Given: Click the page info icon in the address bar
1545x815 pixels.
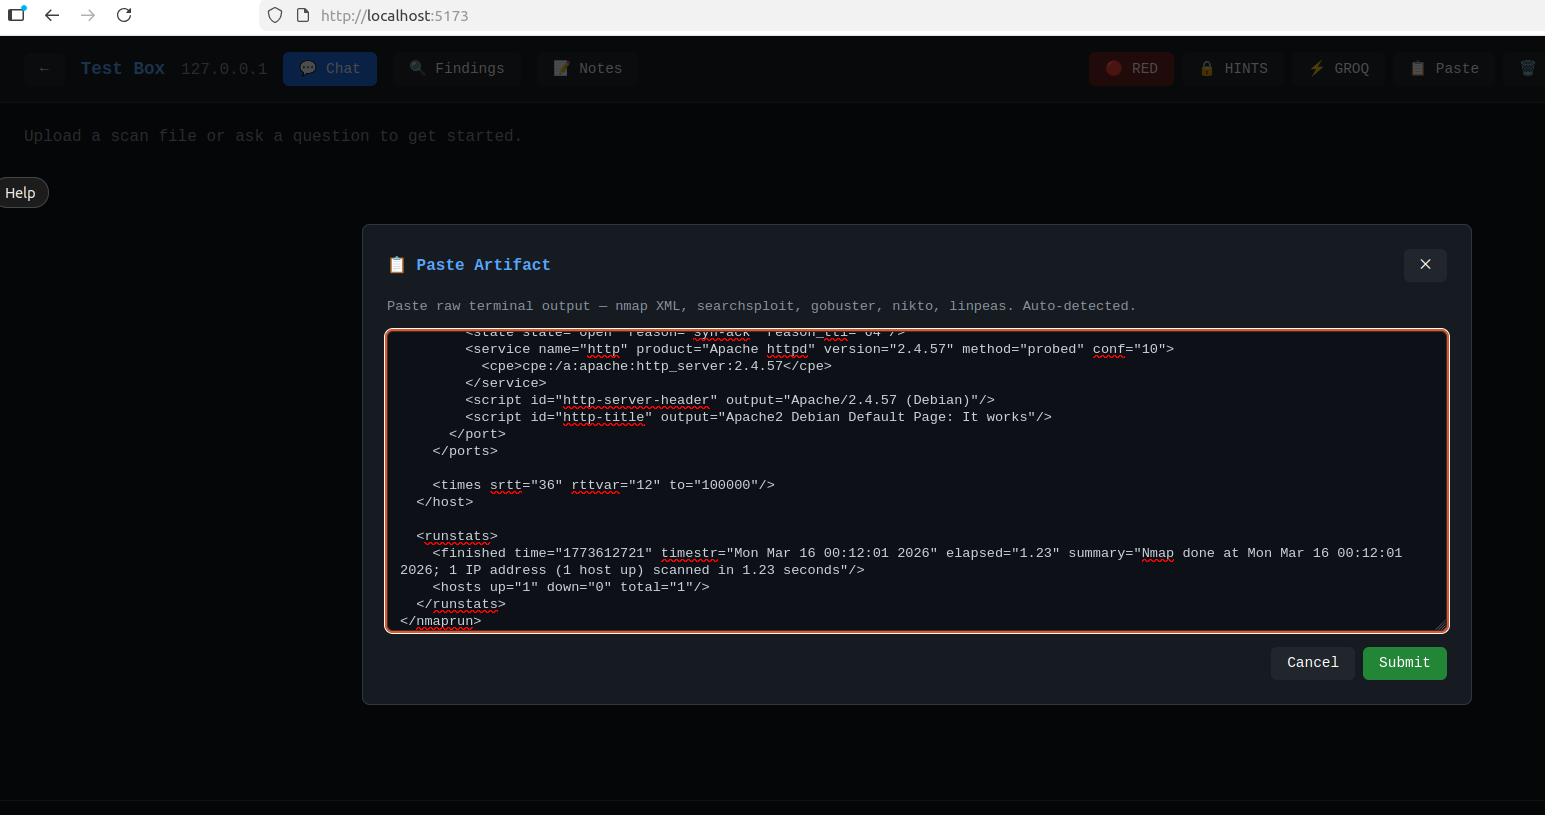Looking at the screenshot, I should pos(303,15).
